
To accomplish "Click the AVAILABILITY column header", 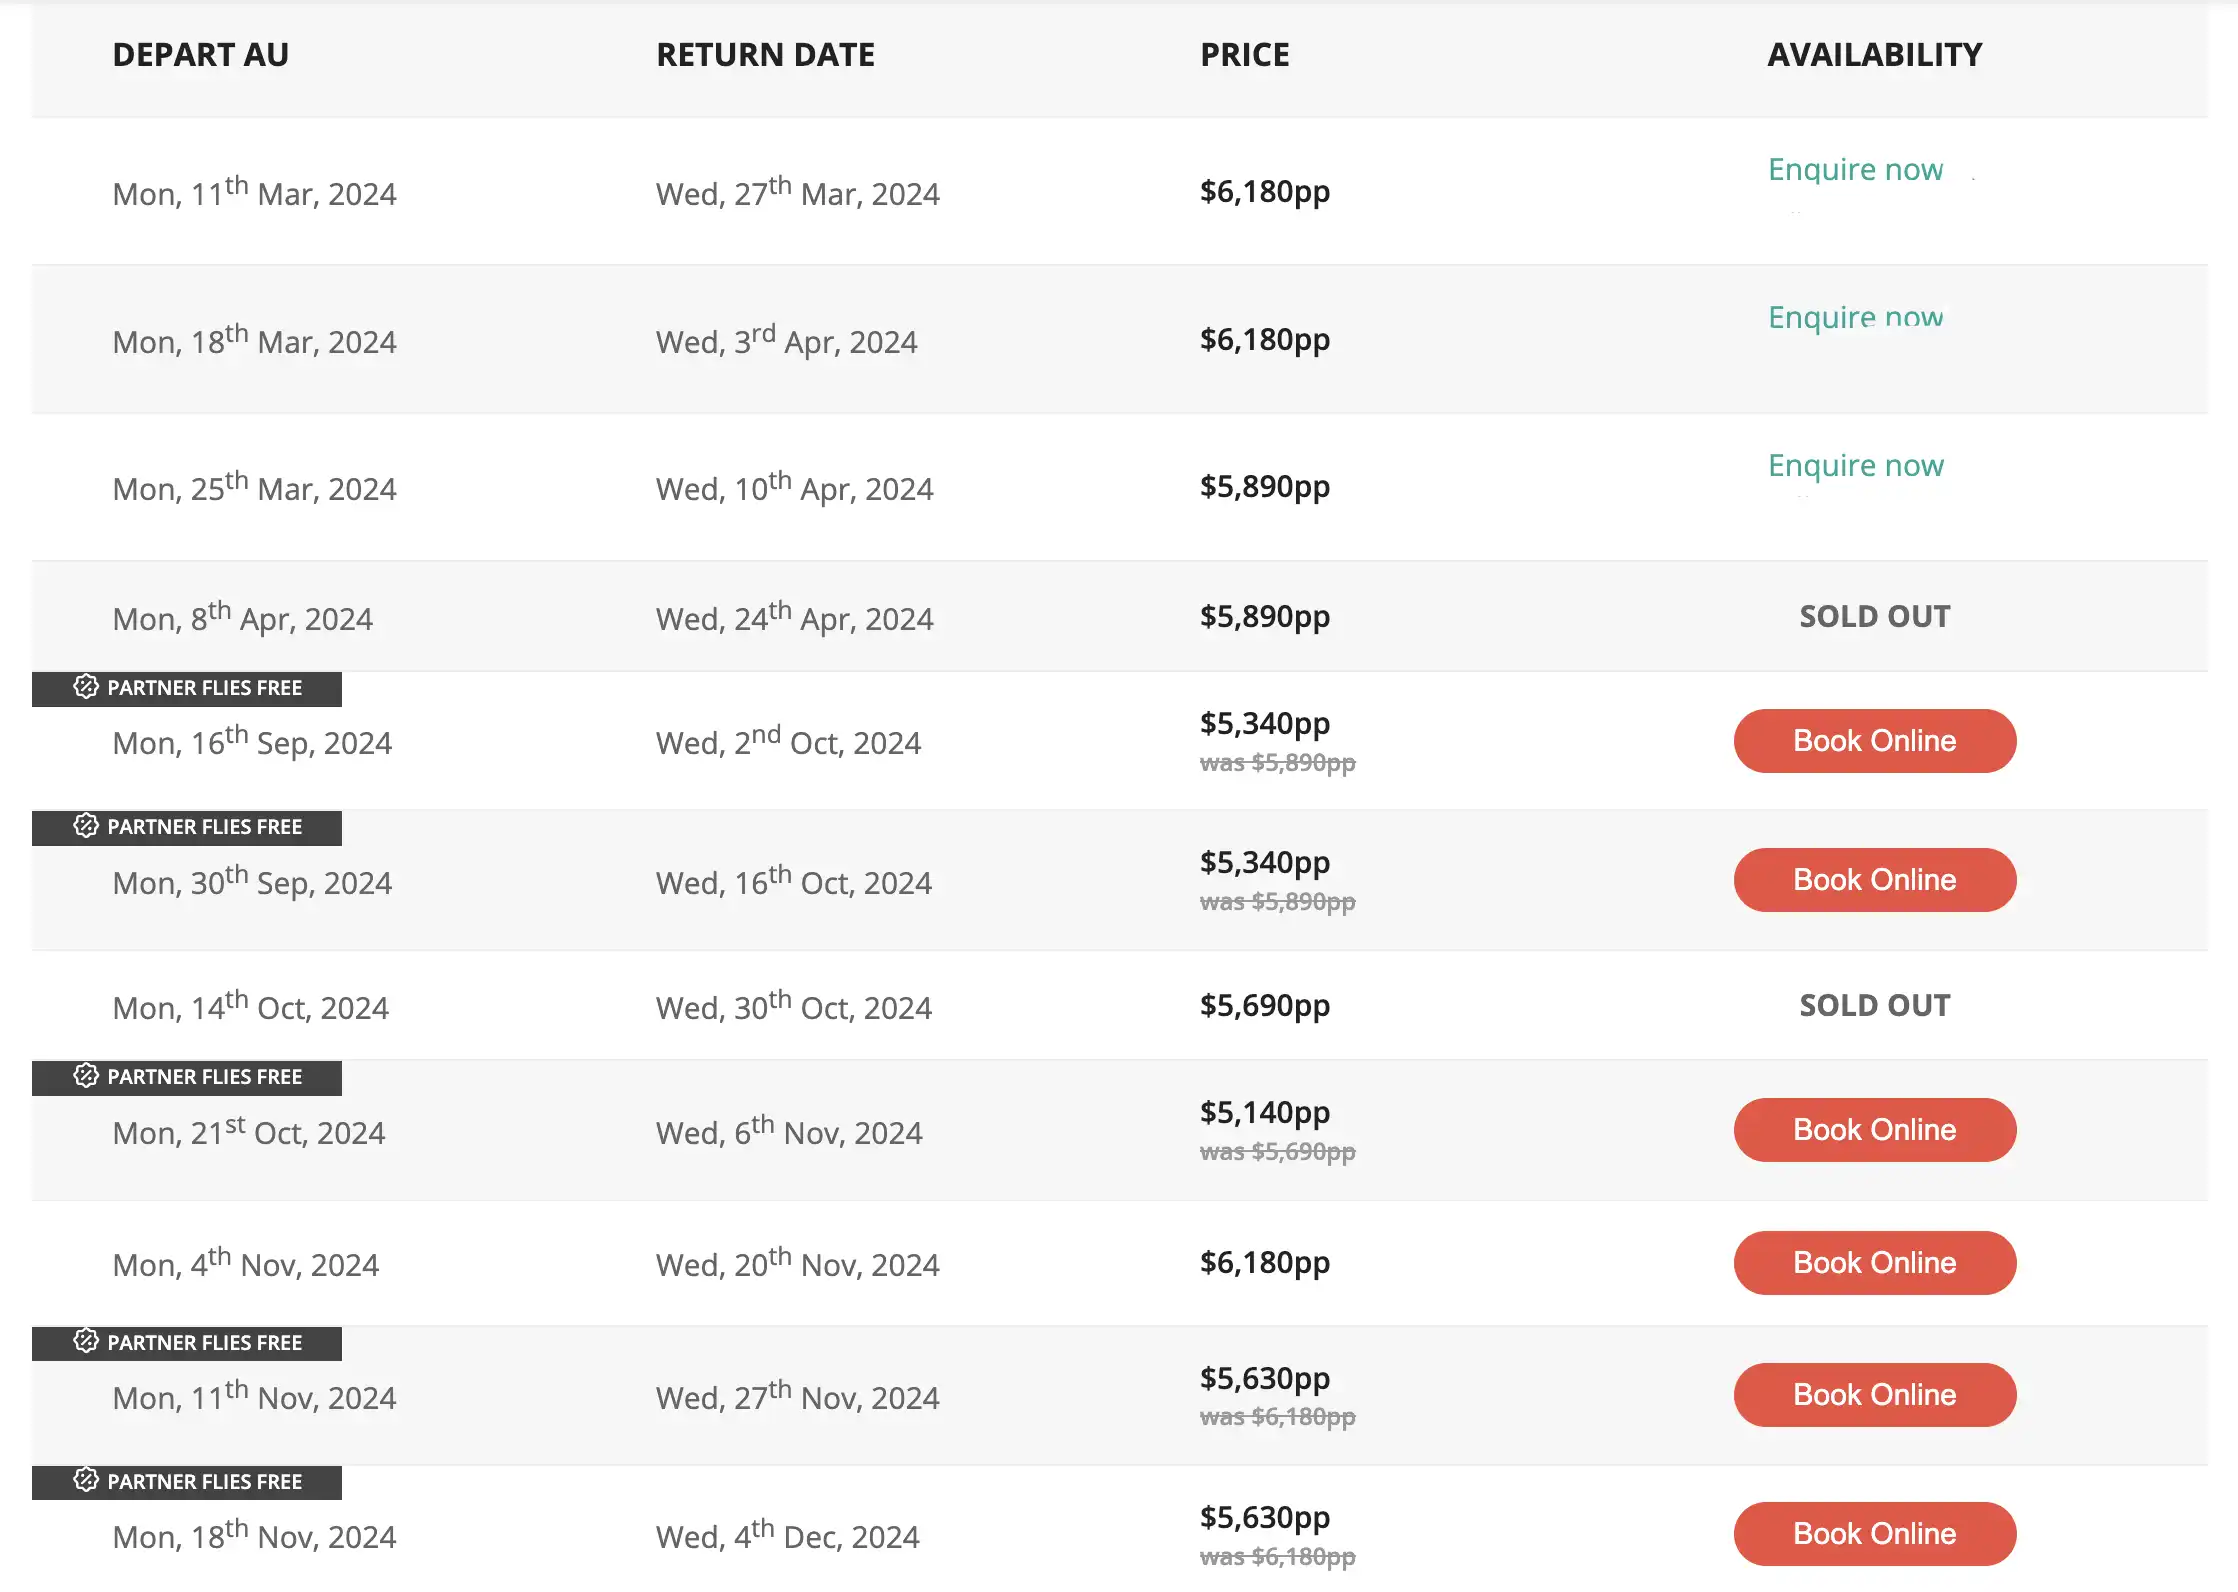I will tap(1874, 55).
